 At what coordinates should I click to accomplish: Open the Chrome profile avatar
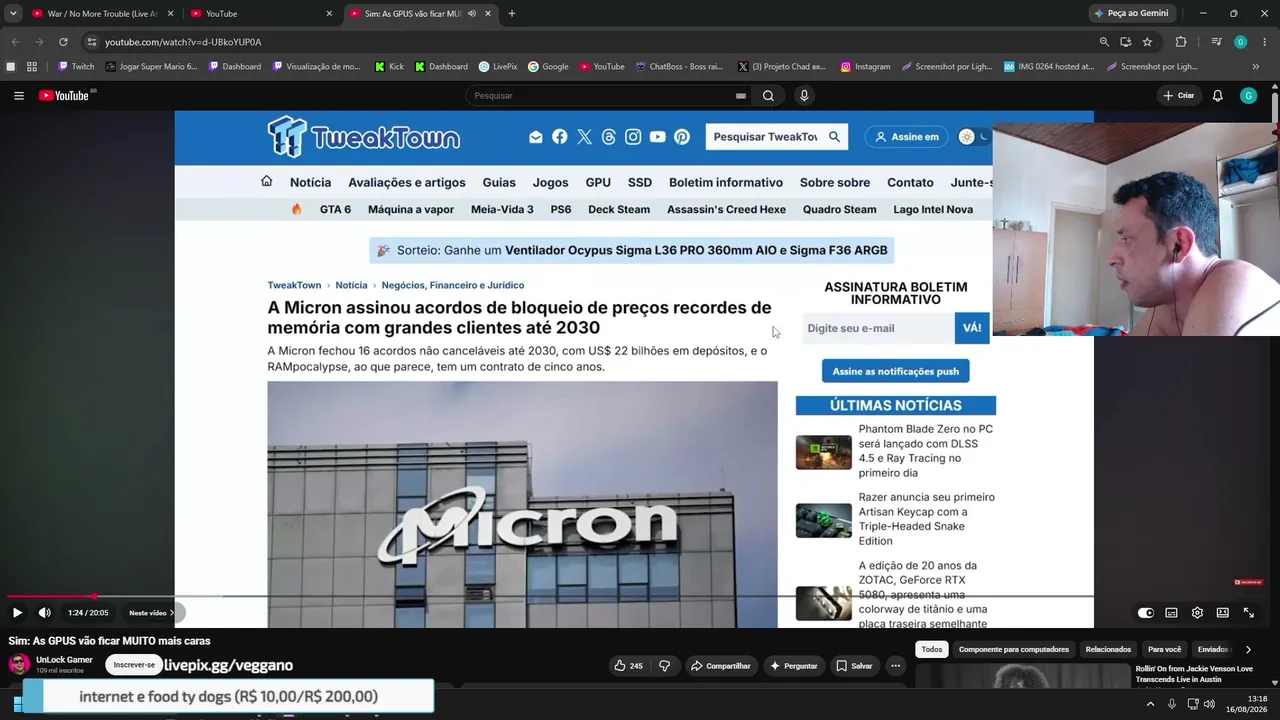[x=1240, y=42]
